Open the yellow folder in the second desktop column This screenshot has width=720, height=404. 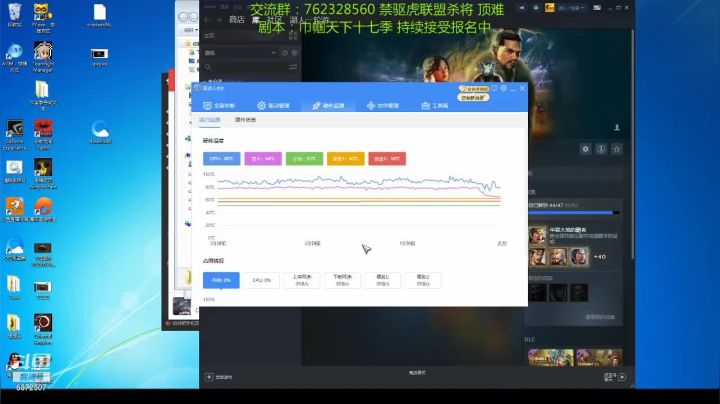pyautogui.click(x=42, y=95)
